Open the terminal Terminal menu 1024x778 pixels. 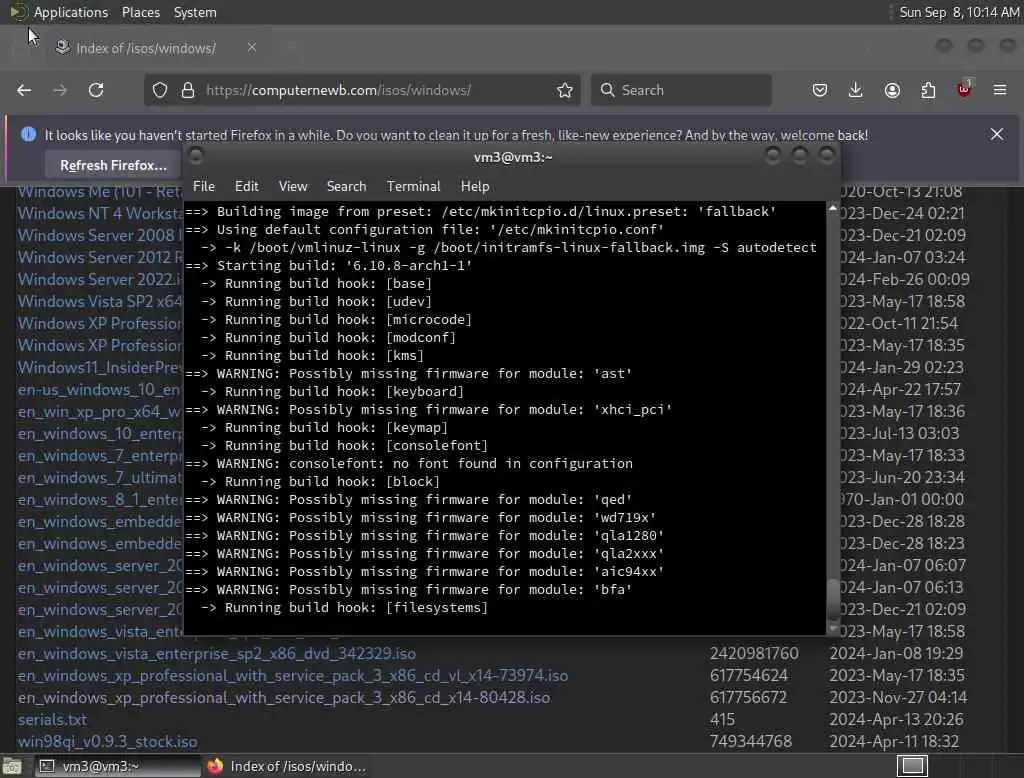click(x=413, y=186)
